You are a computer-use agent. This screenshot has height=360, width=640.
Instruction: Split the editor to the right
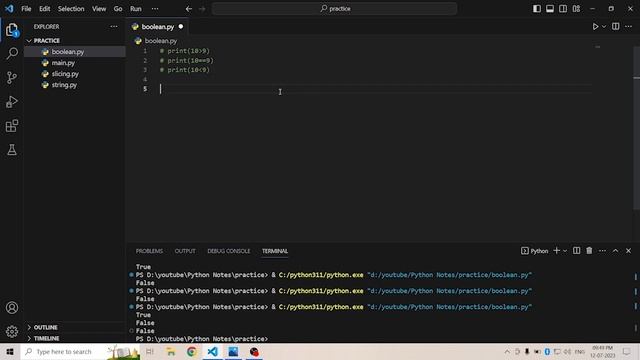point(616,27)
